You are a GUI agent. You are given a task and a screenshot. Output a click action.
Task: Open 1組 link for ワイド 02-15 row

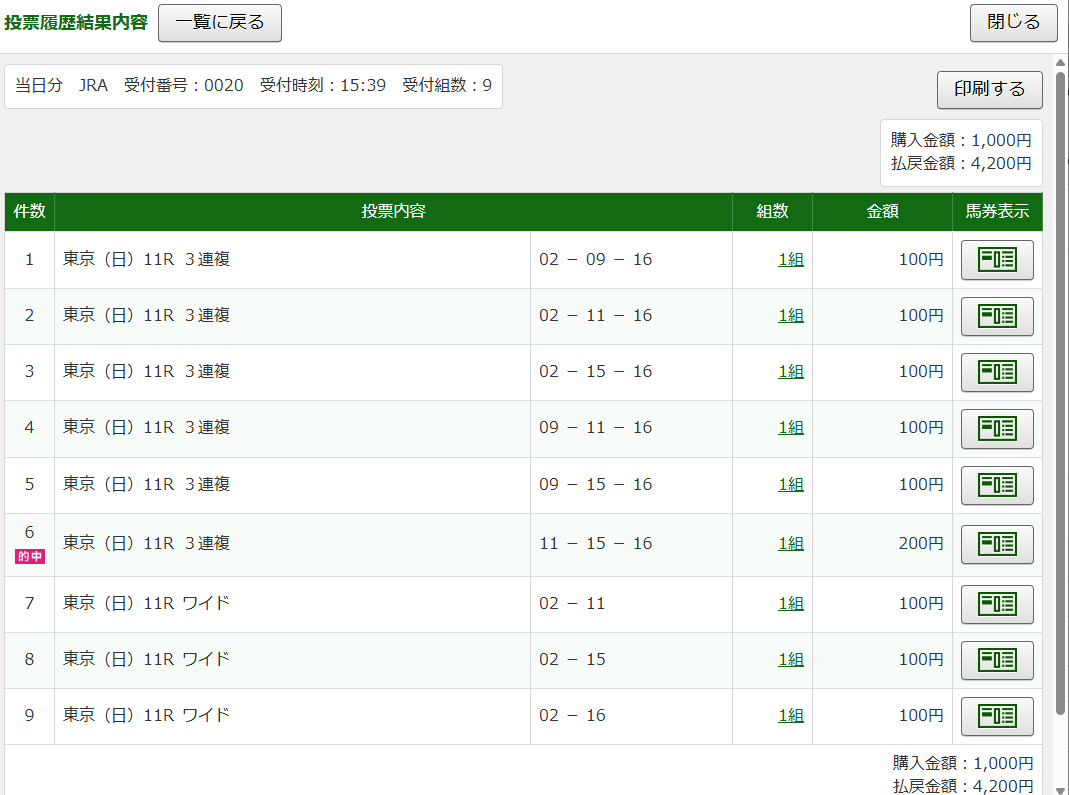tap(791, 659)
